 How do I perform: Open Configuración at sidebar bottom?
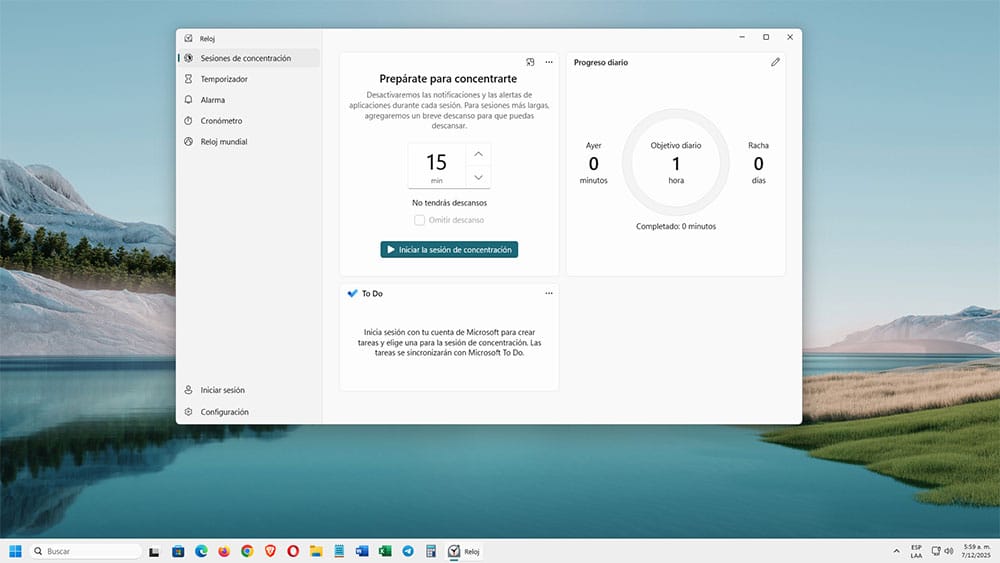click(249, 412)
